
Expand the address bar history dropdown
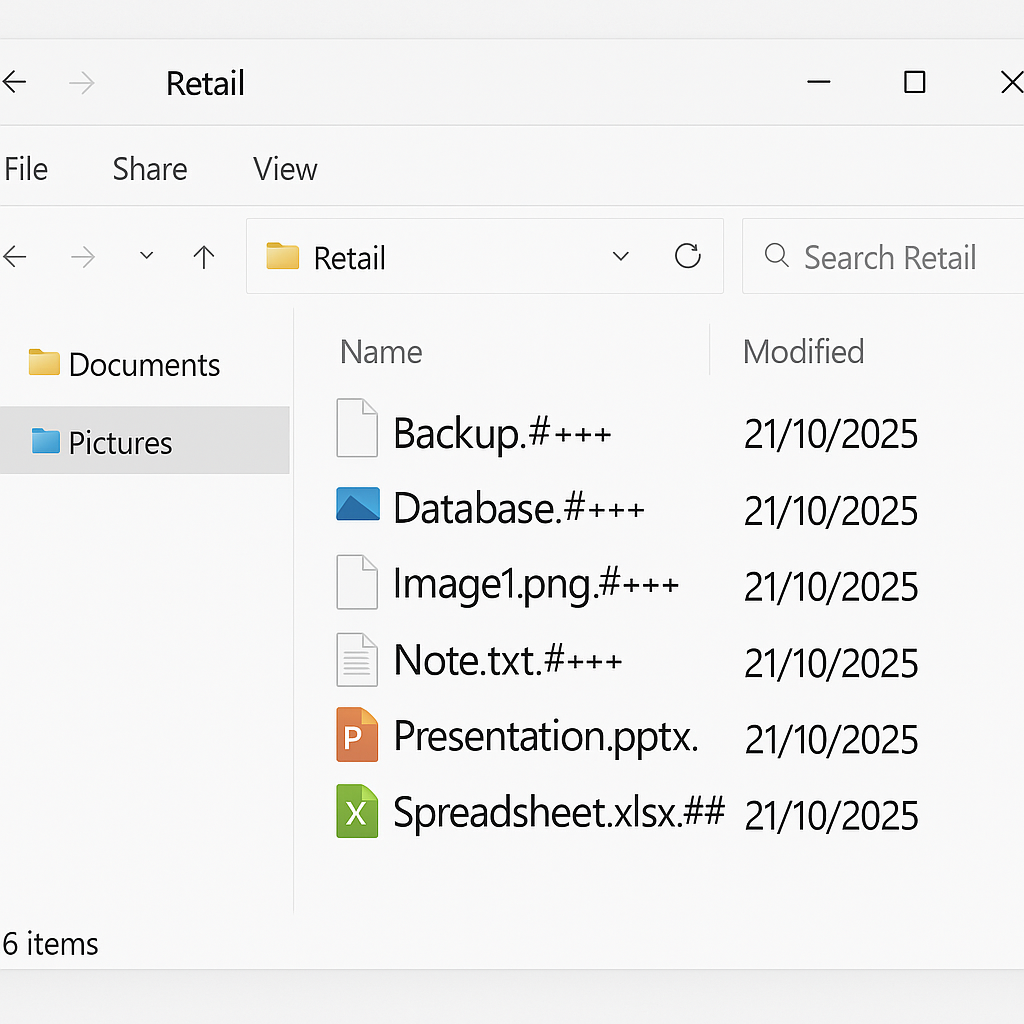point(621,257)
